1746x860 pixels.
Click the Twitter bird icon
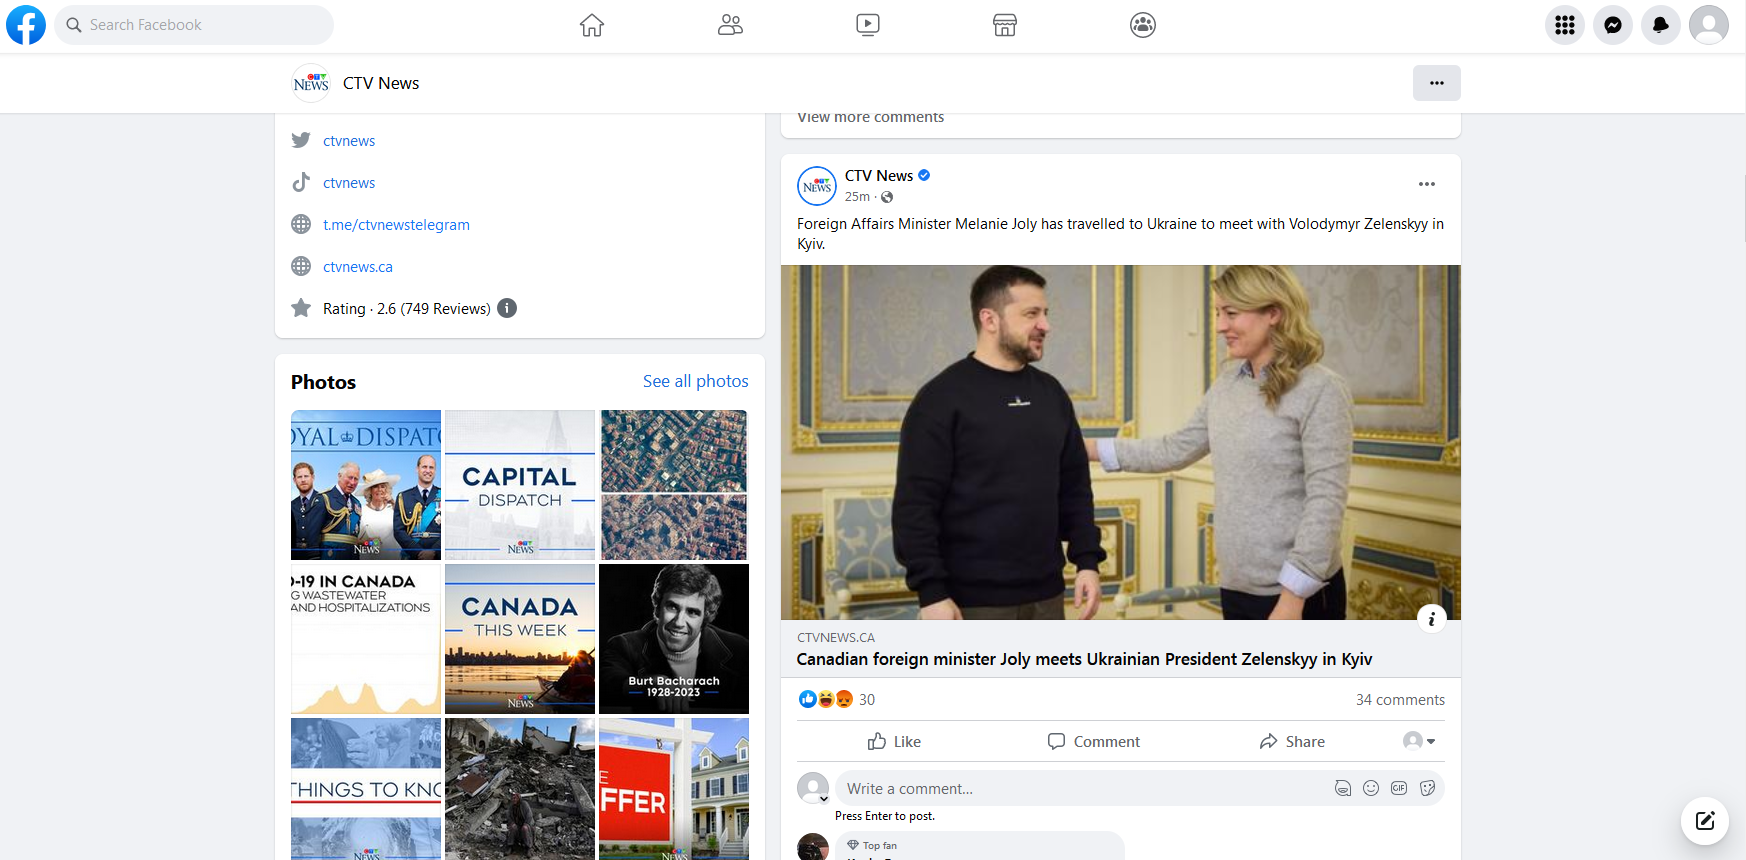[301, 140]
